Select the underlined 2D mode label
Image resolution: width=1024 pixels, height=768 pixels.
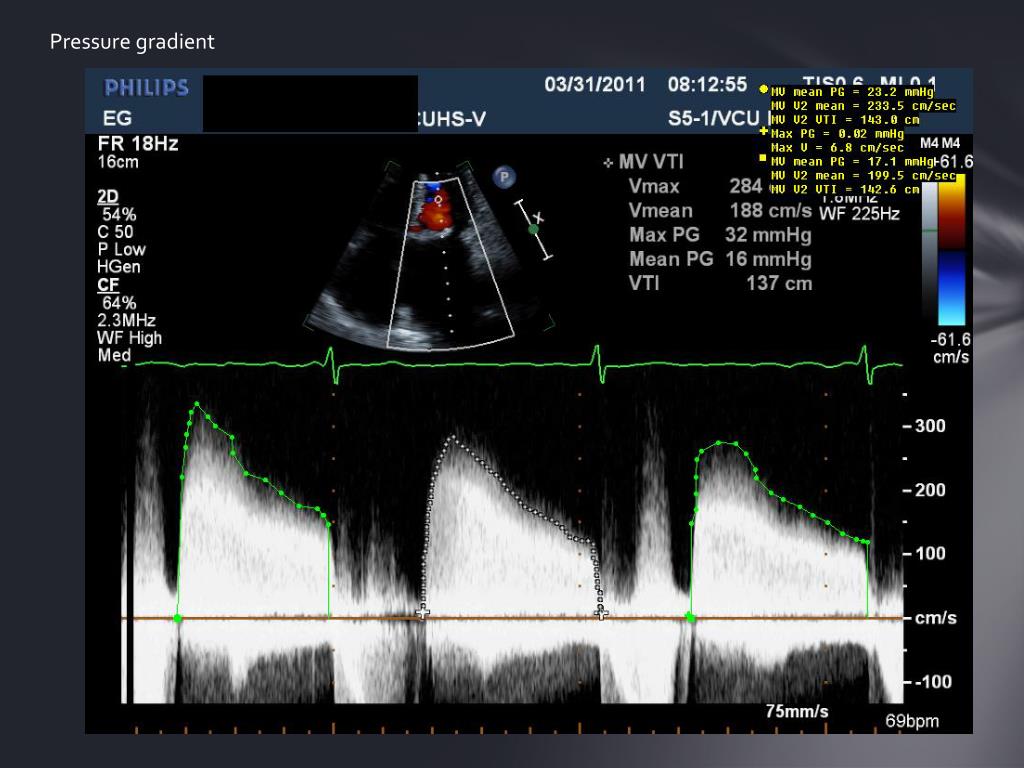click(106, 197)
